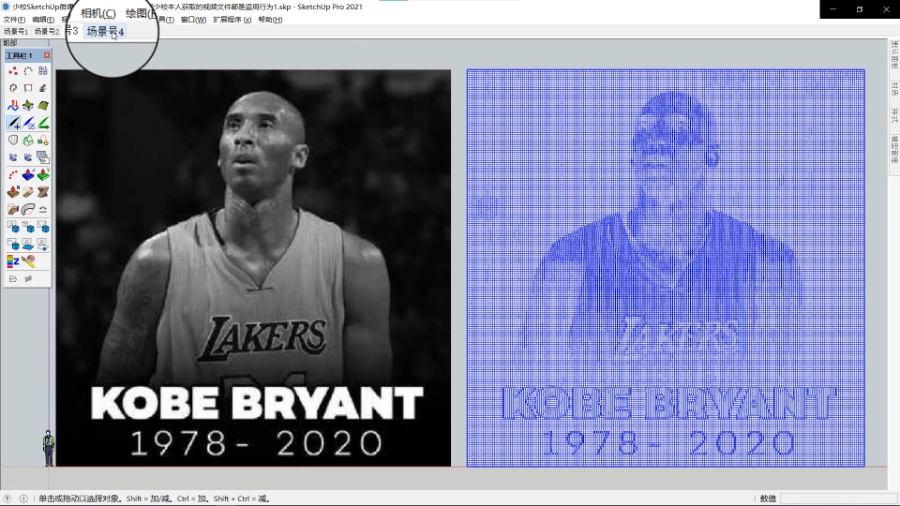Select the Kobe Bryant photo image

pos(253,268)
